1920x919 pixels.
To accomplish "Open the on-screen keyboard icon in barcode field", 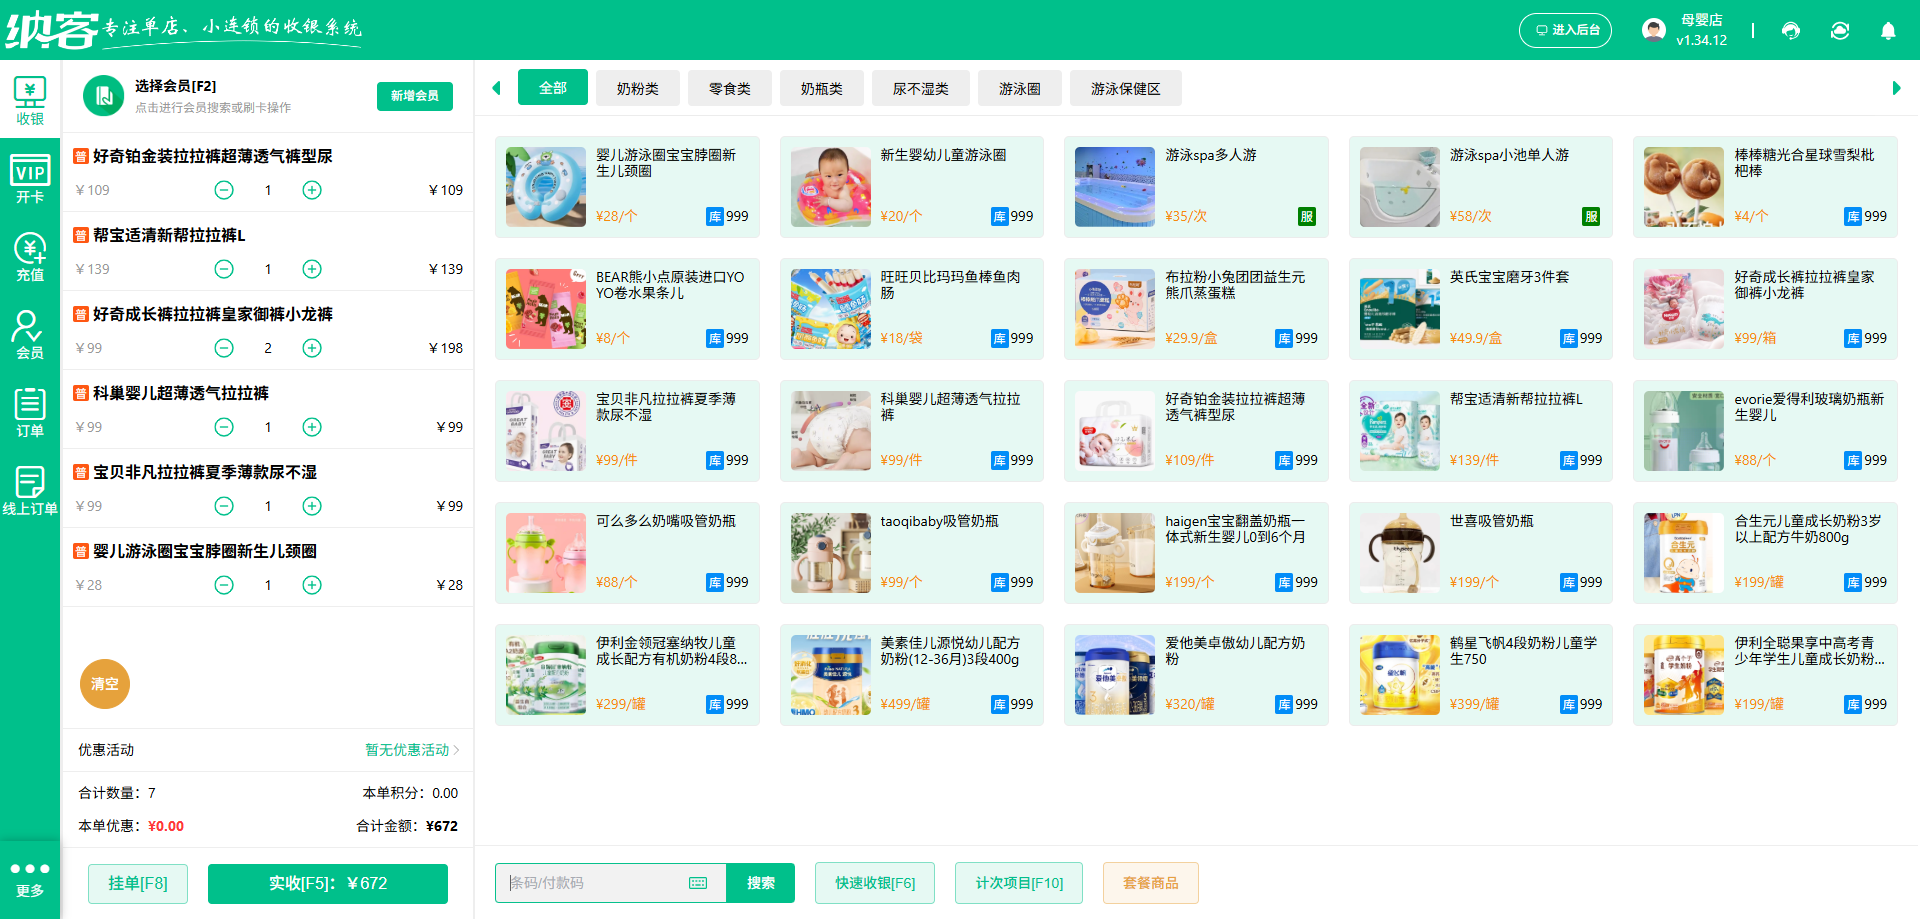I will pos(697,883).
